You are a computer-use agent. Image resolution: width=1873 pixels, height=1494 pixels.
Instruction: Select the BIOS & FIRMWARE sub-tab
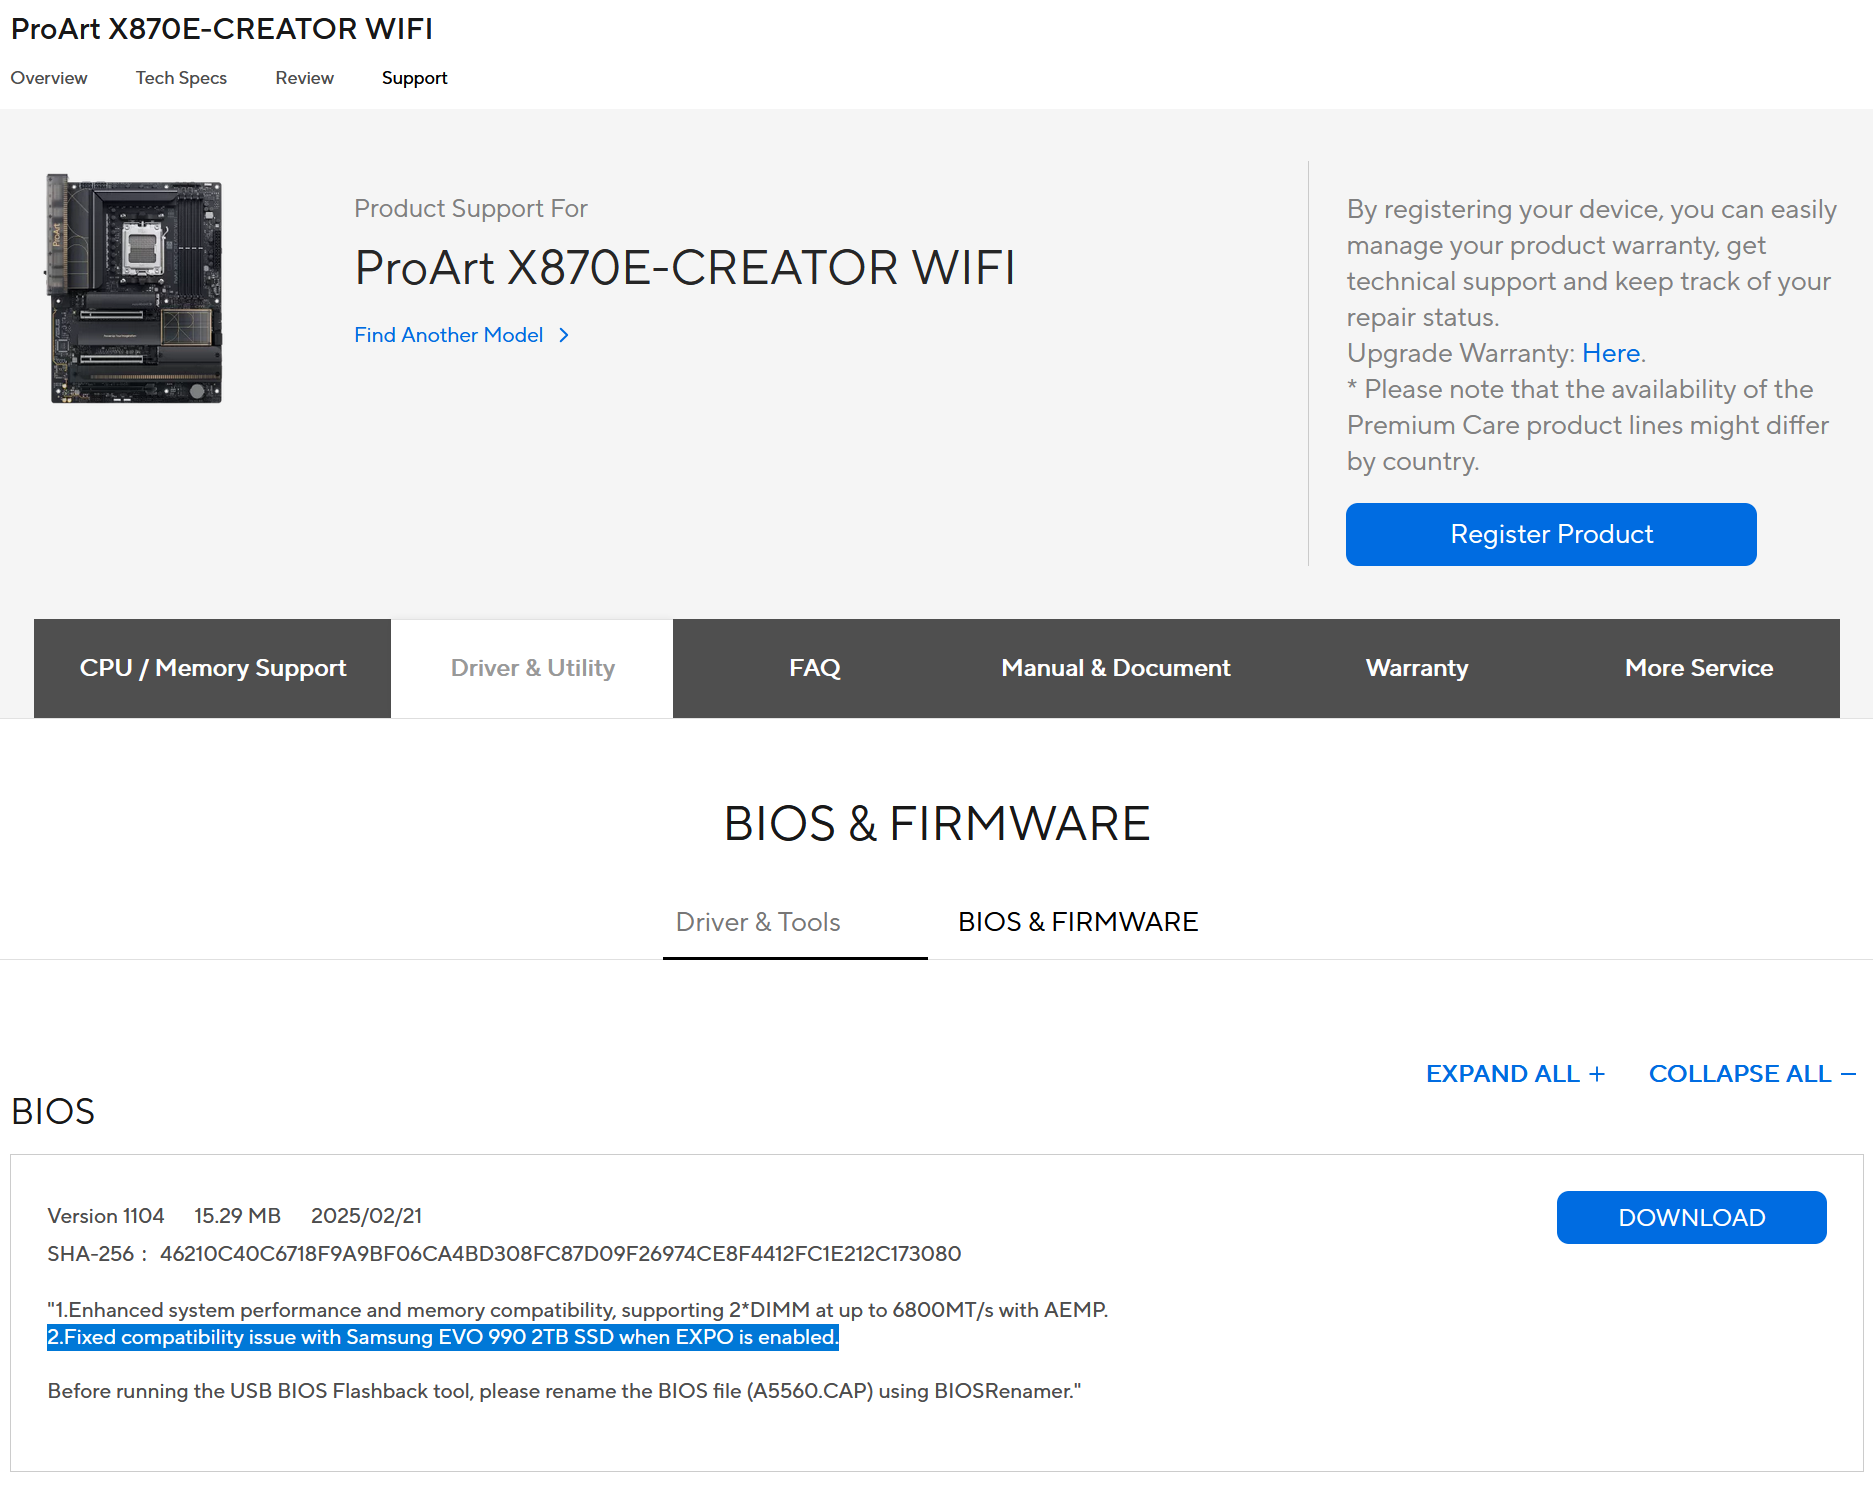(1077, 922)
